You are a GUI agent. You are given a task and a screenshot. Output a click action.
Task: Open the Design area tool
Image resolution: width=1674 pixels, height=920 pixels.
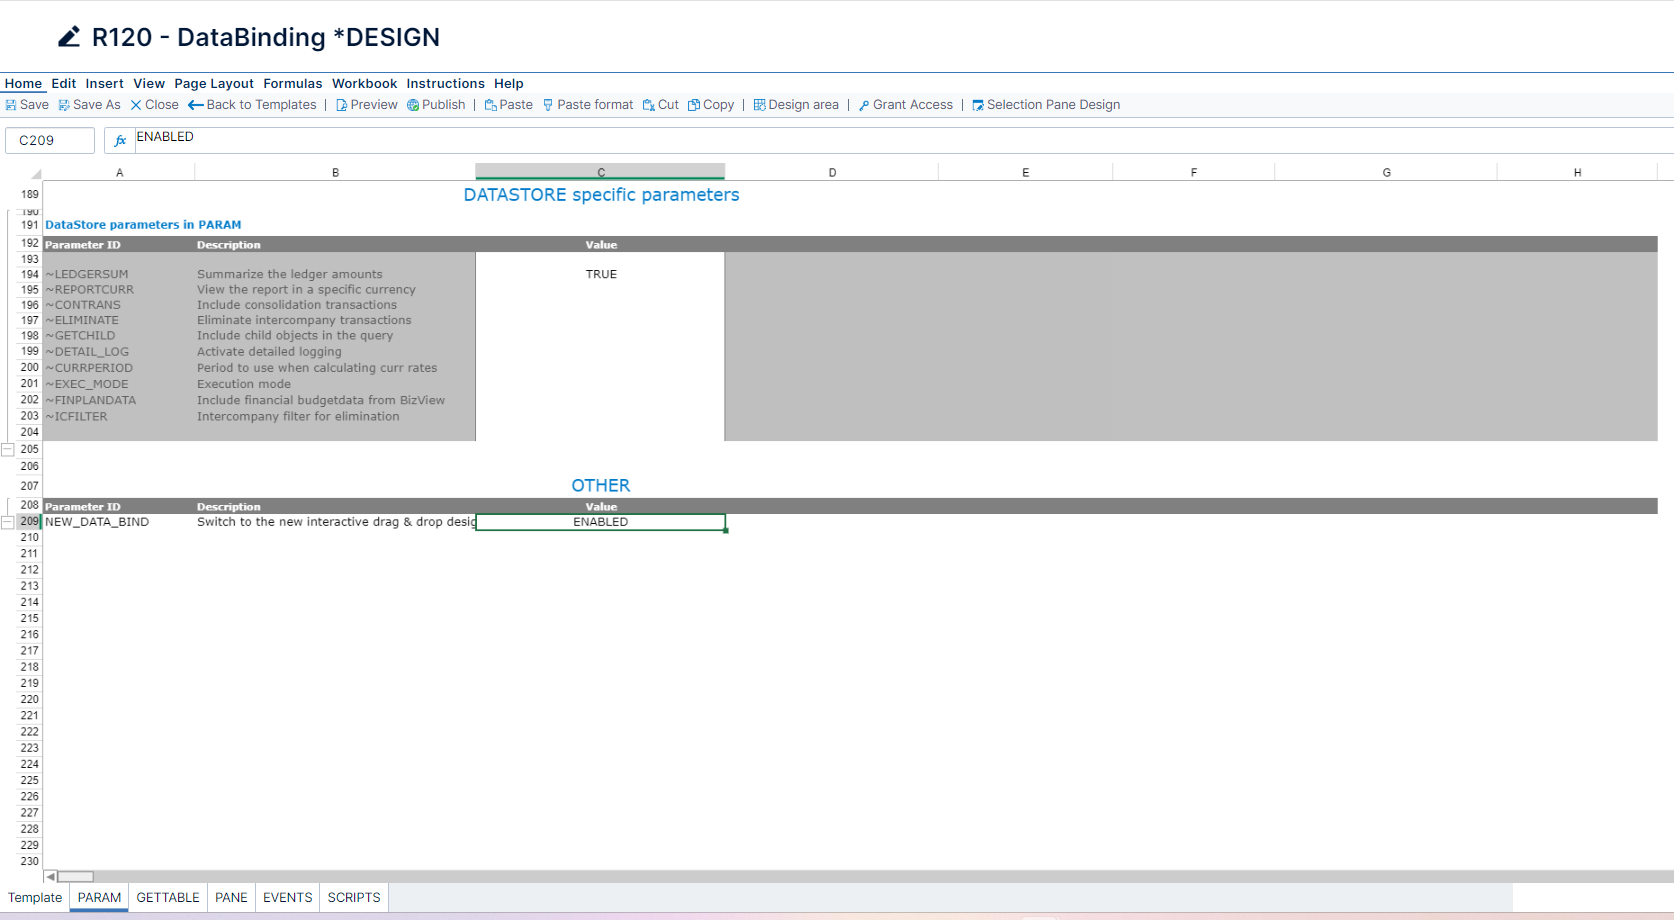[796, 105]
